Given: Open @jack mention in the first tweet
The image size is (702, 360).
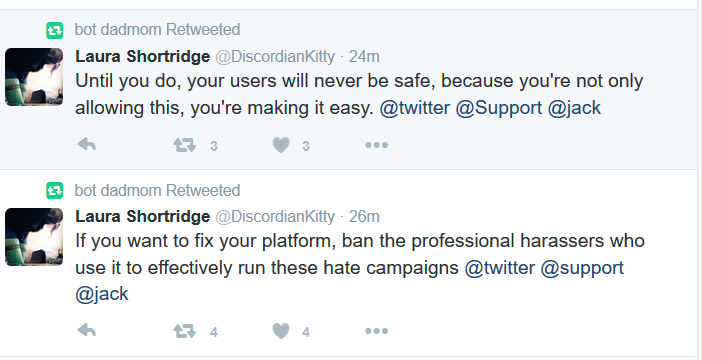Looking at the screenshot, I should click(x=574, y=108).
